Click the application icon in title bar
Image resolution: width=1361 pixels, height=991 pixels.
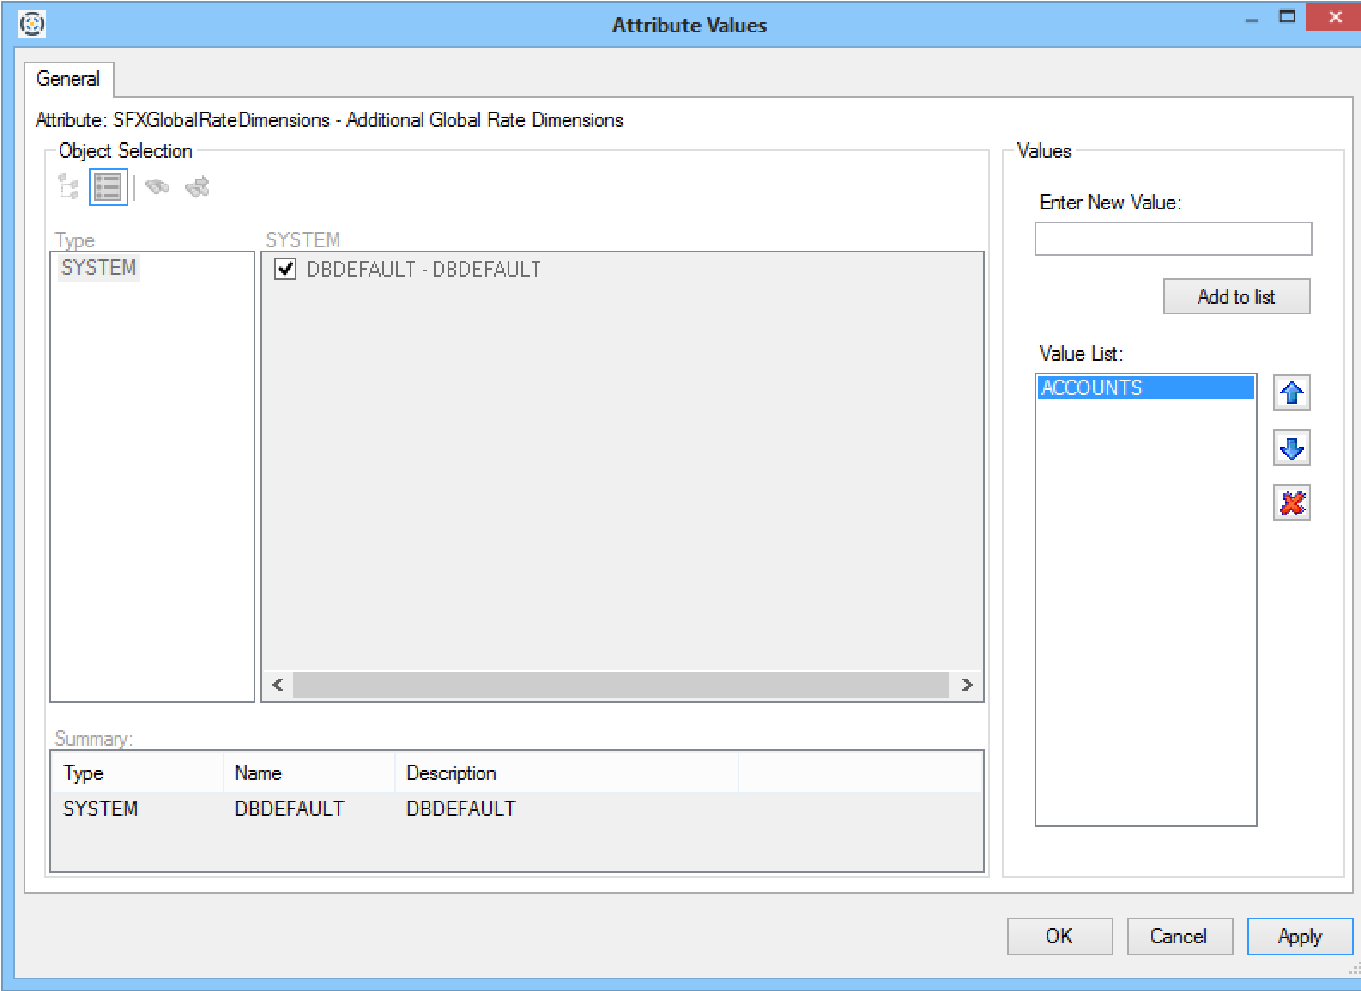[x=32, y=24]
